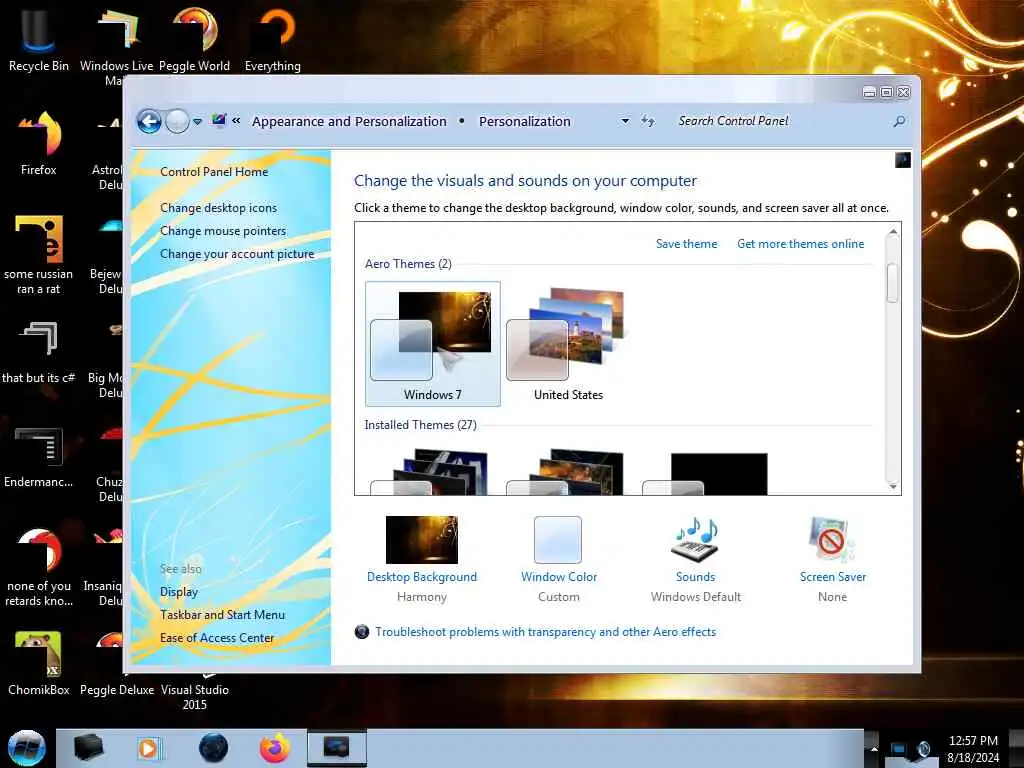Close the Personalization window
Viewport: 1024px width, 768px height.
tap(904, 93)
